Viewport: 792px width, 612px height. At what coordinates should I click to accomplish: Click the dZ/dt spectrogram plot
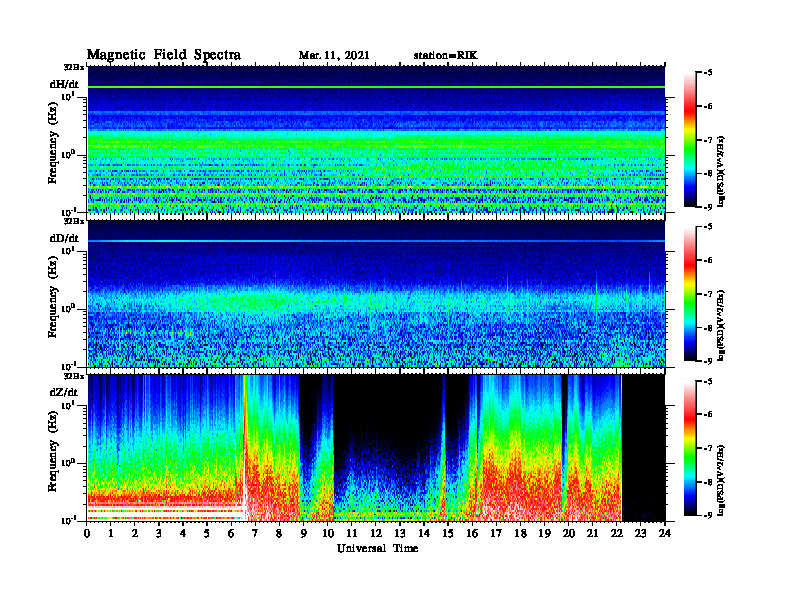coord(376,448)
